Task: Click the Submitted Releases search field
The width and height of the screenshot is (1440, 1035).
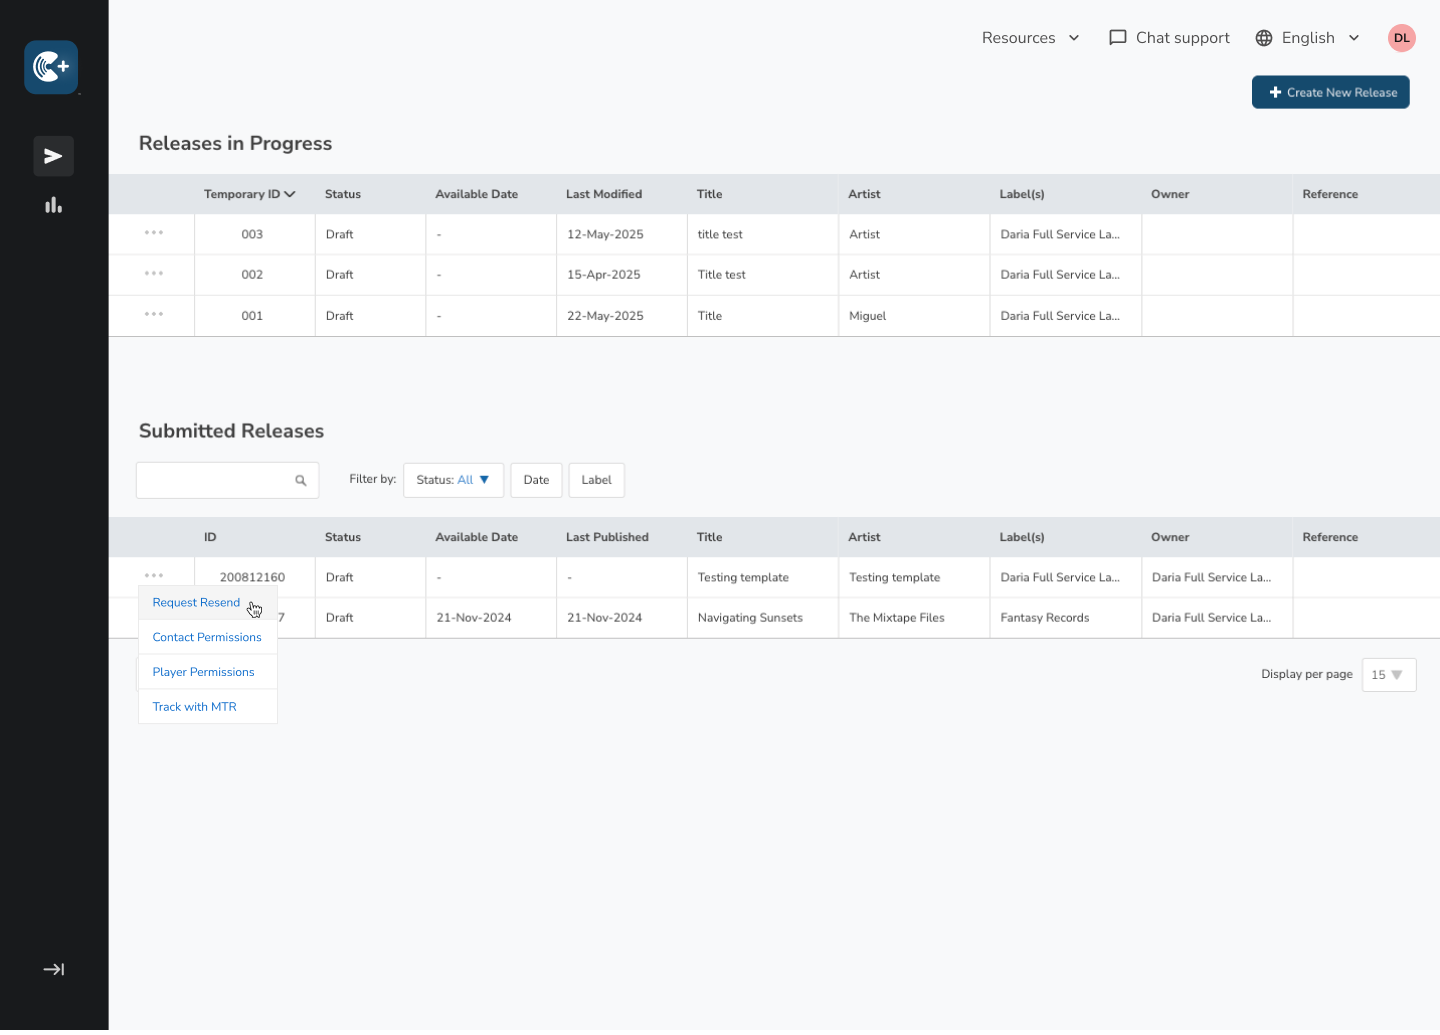Action: [x=215, y=480]
